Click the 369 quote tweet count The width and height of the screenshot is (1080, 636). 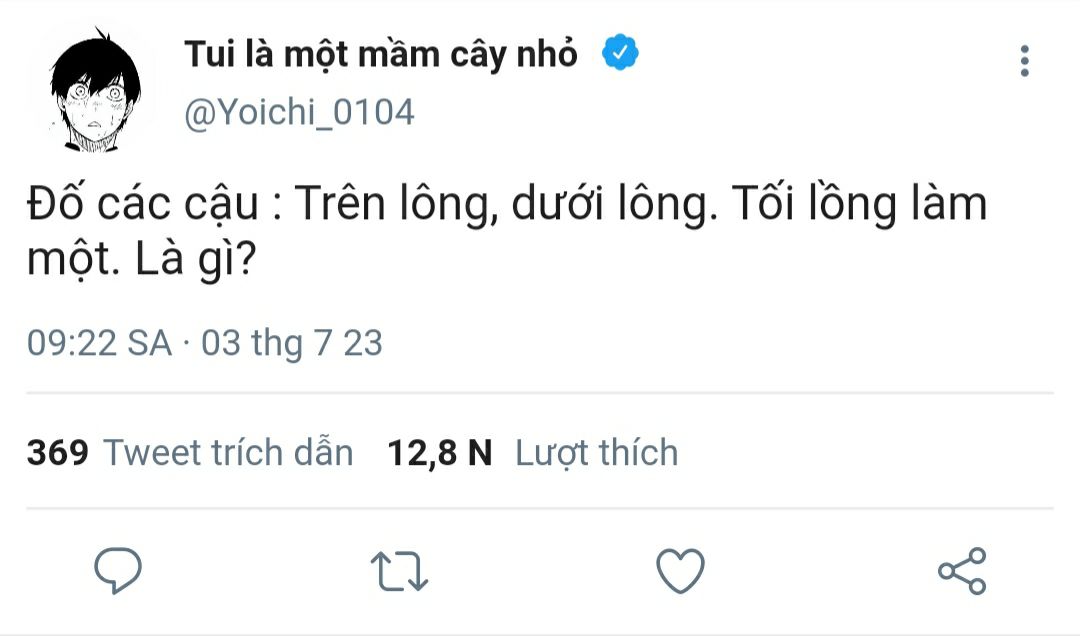57,453
